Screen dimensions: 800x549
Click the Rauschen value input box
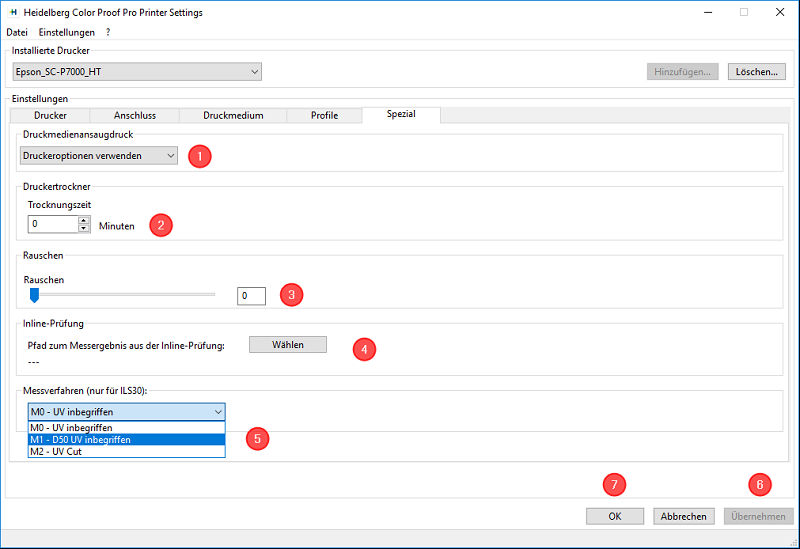[x=251, y=296]
